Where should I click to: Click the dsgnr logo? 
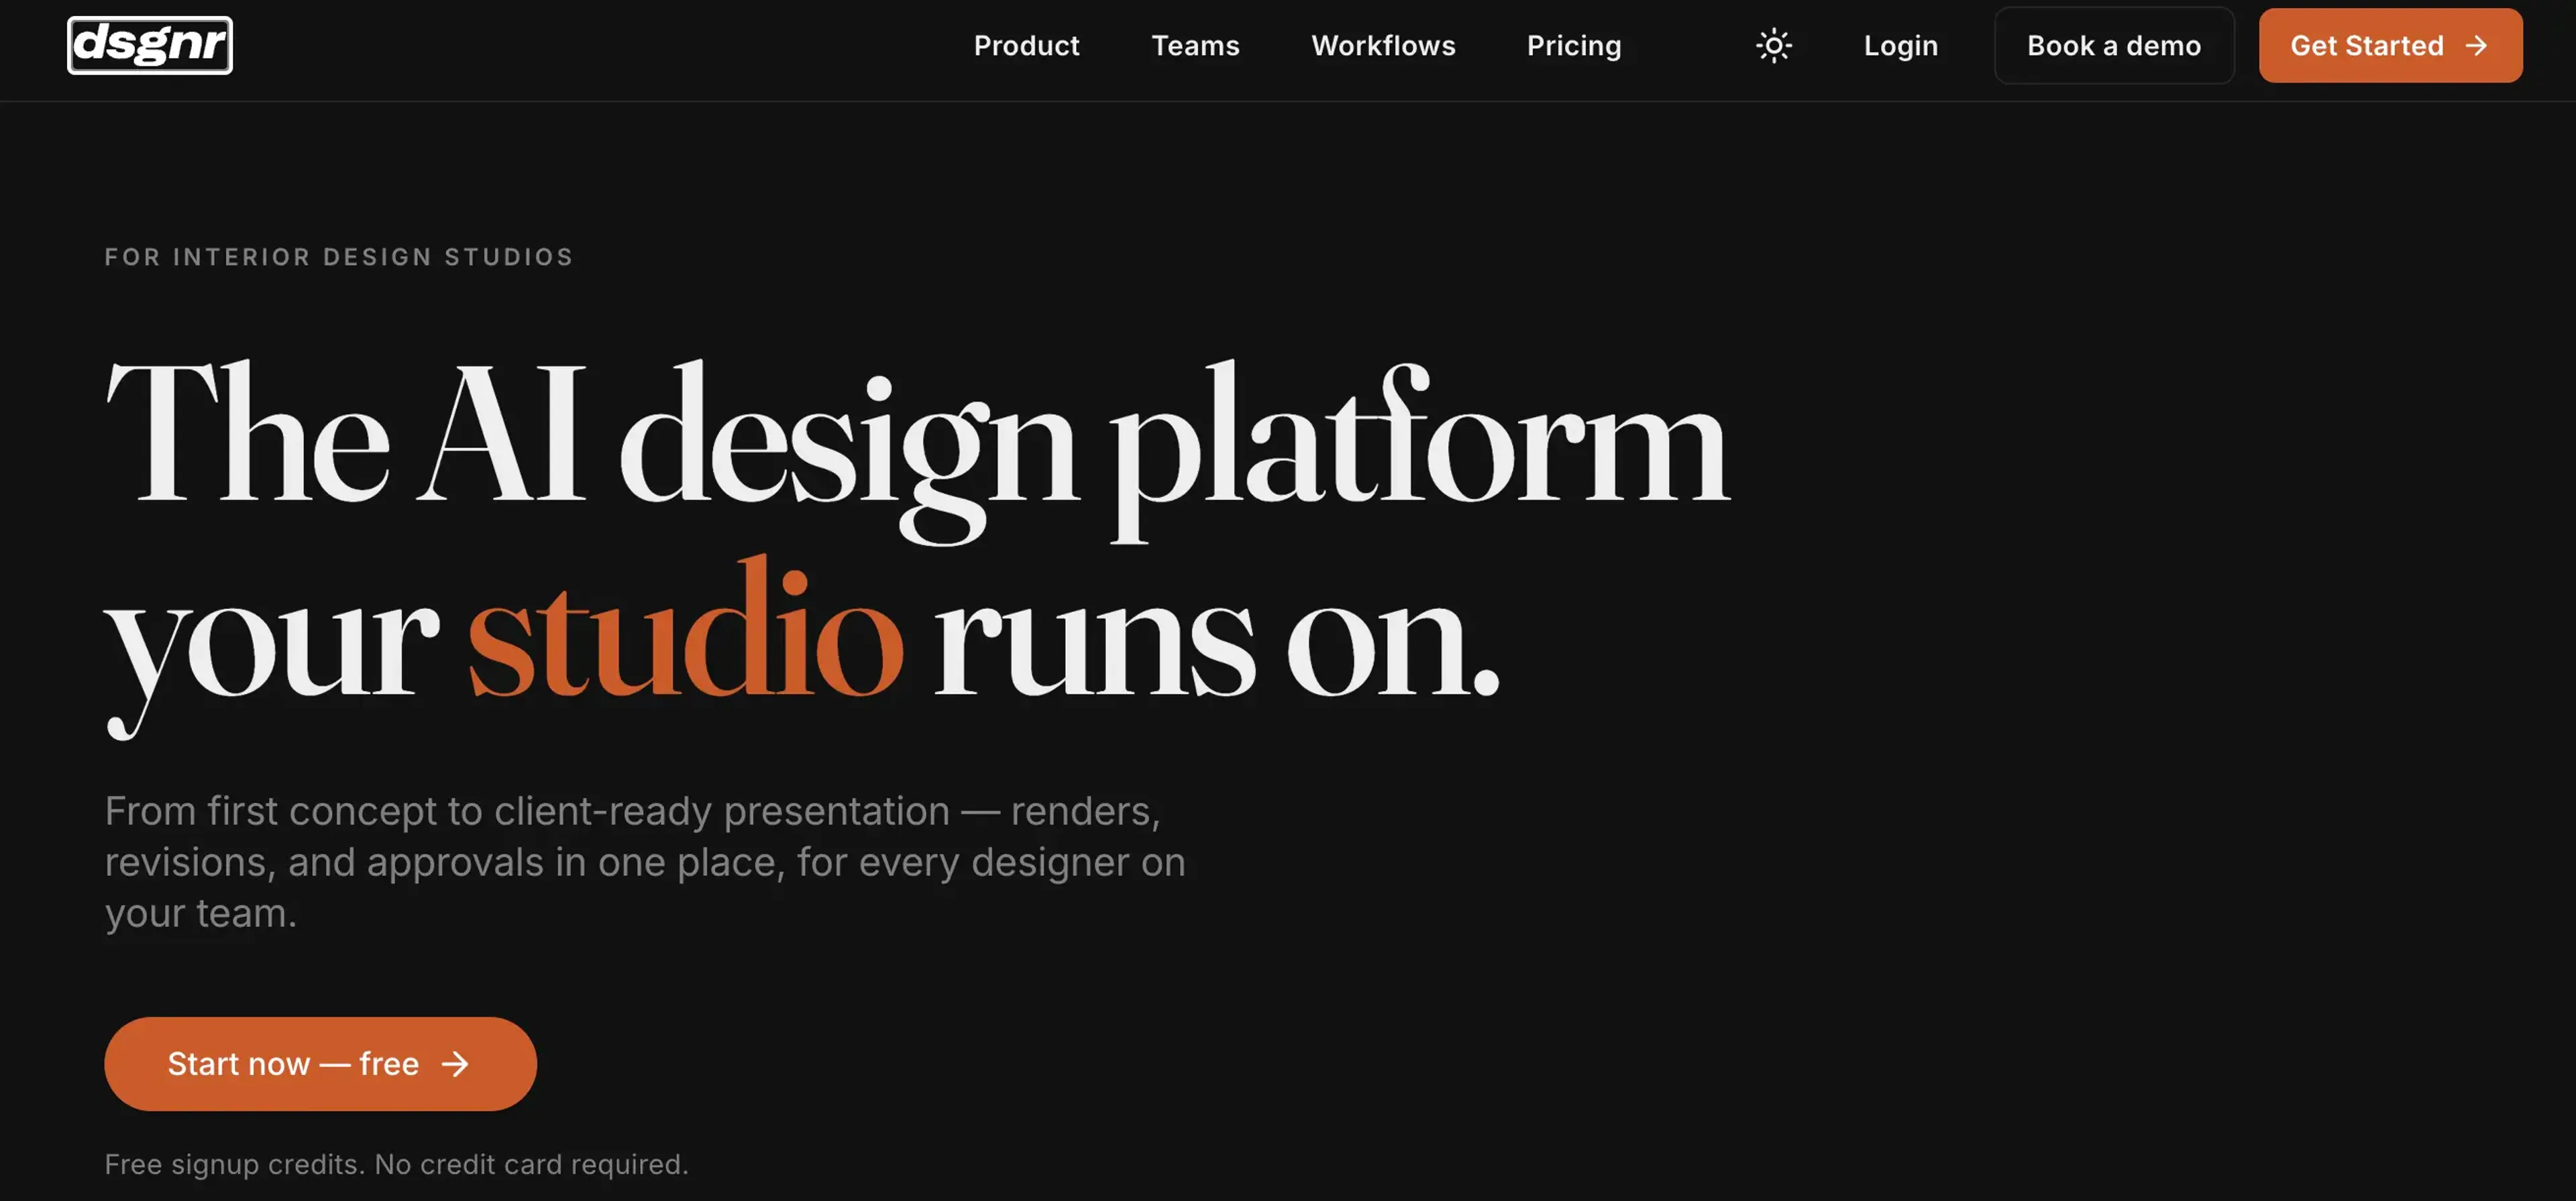(150, 45)
